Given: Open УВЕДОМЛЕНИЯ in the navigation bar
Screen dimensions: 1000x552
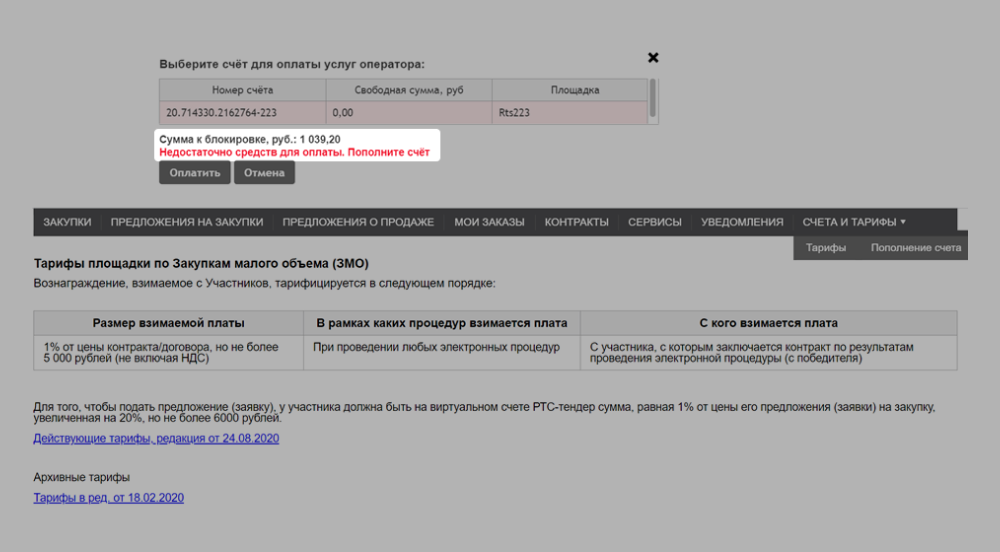Looking at the screenshot, I should coord(742,222).
